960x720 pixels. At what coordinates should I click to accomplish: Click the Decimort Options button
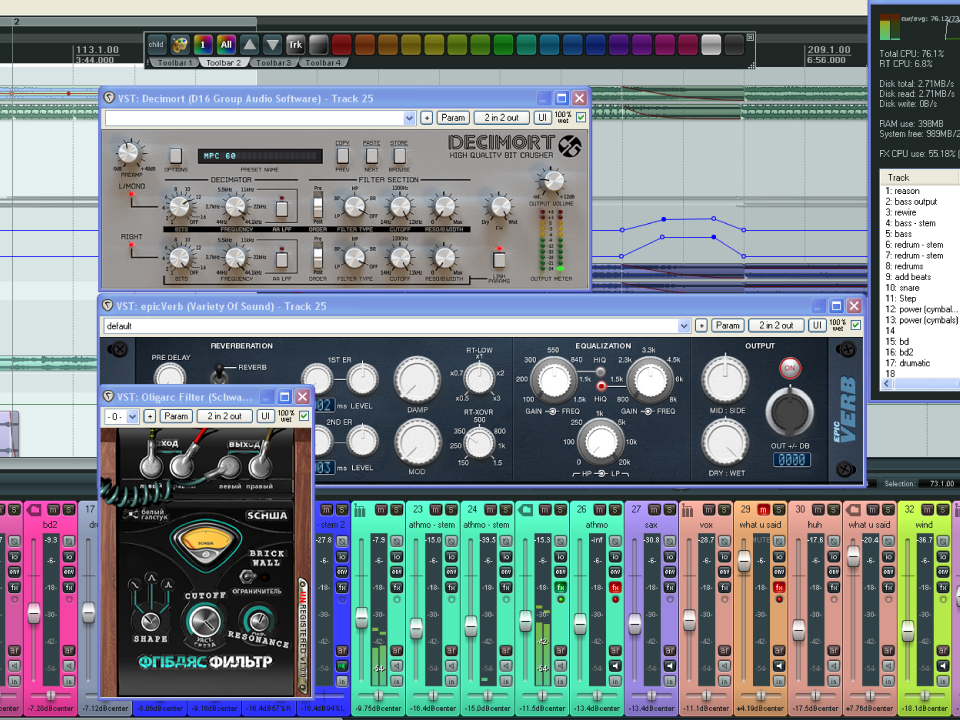[176, 156]
